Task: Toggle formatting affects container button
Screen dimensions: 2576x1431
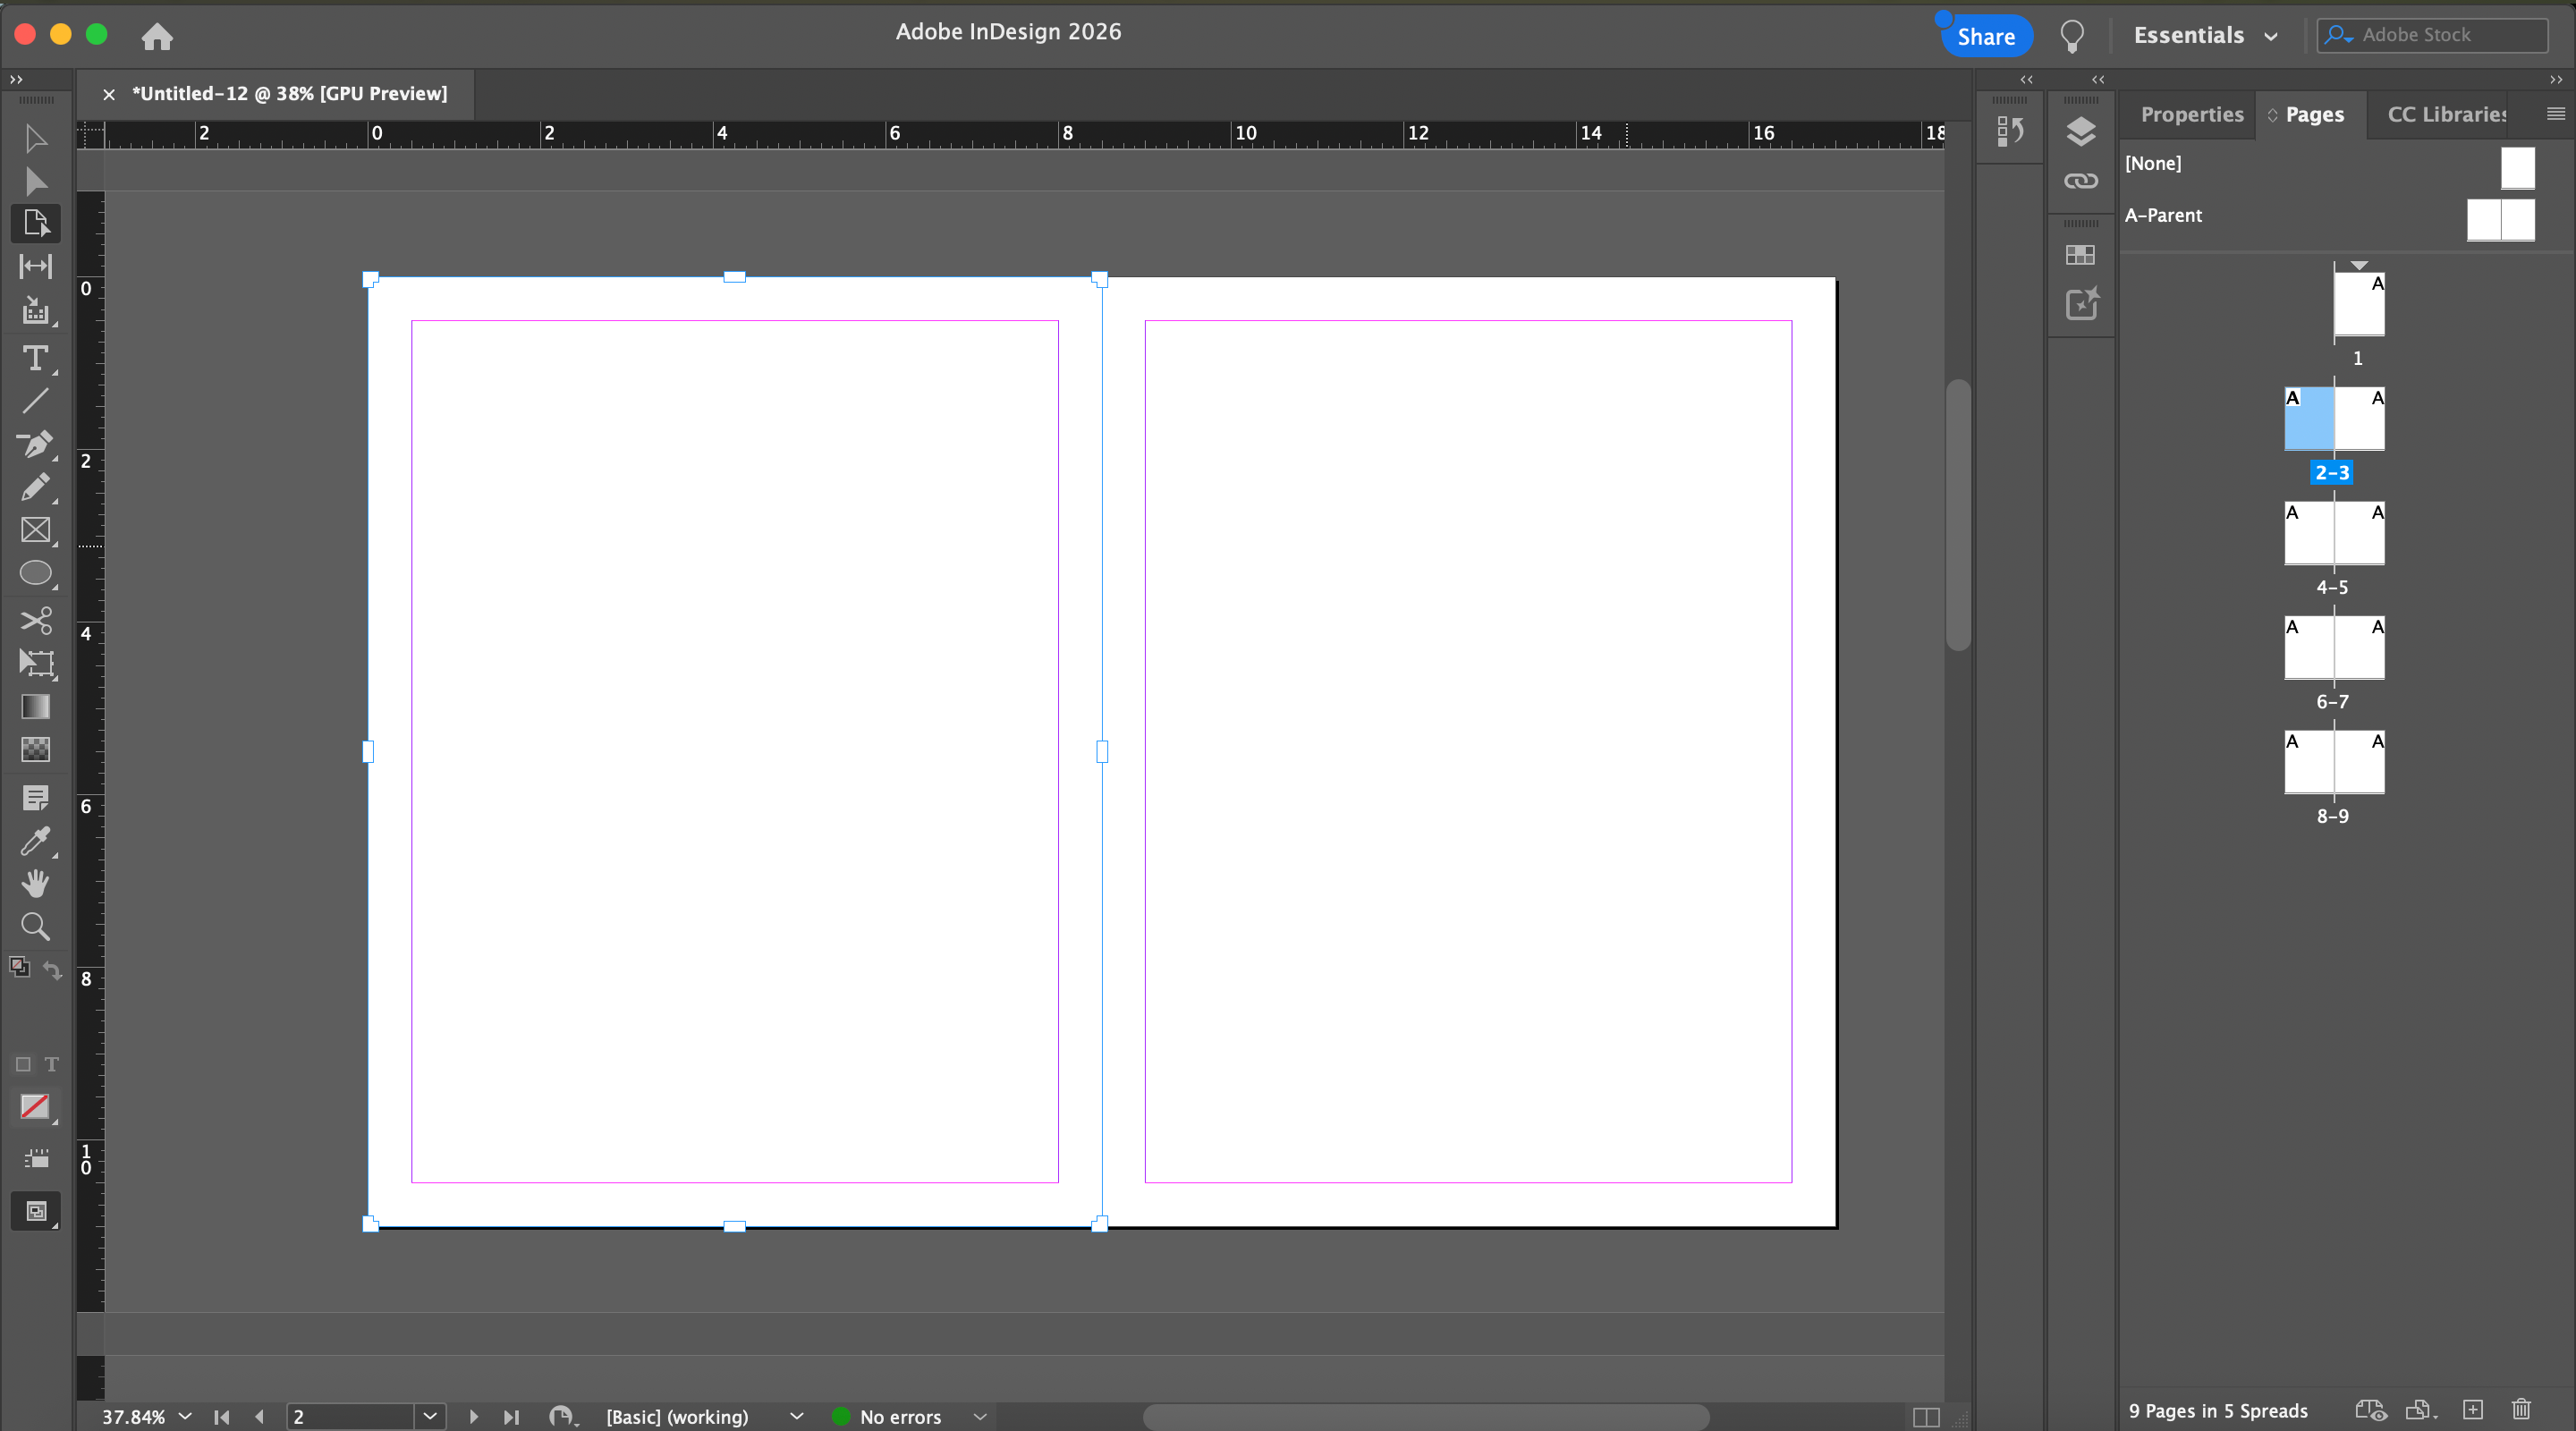Action: [x=23, y=1064]
